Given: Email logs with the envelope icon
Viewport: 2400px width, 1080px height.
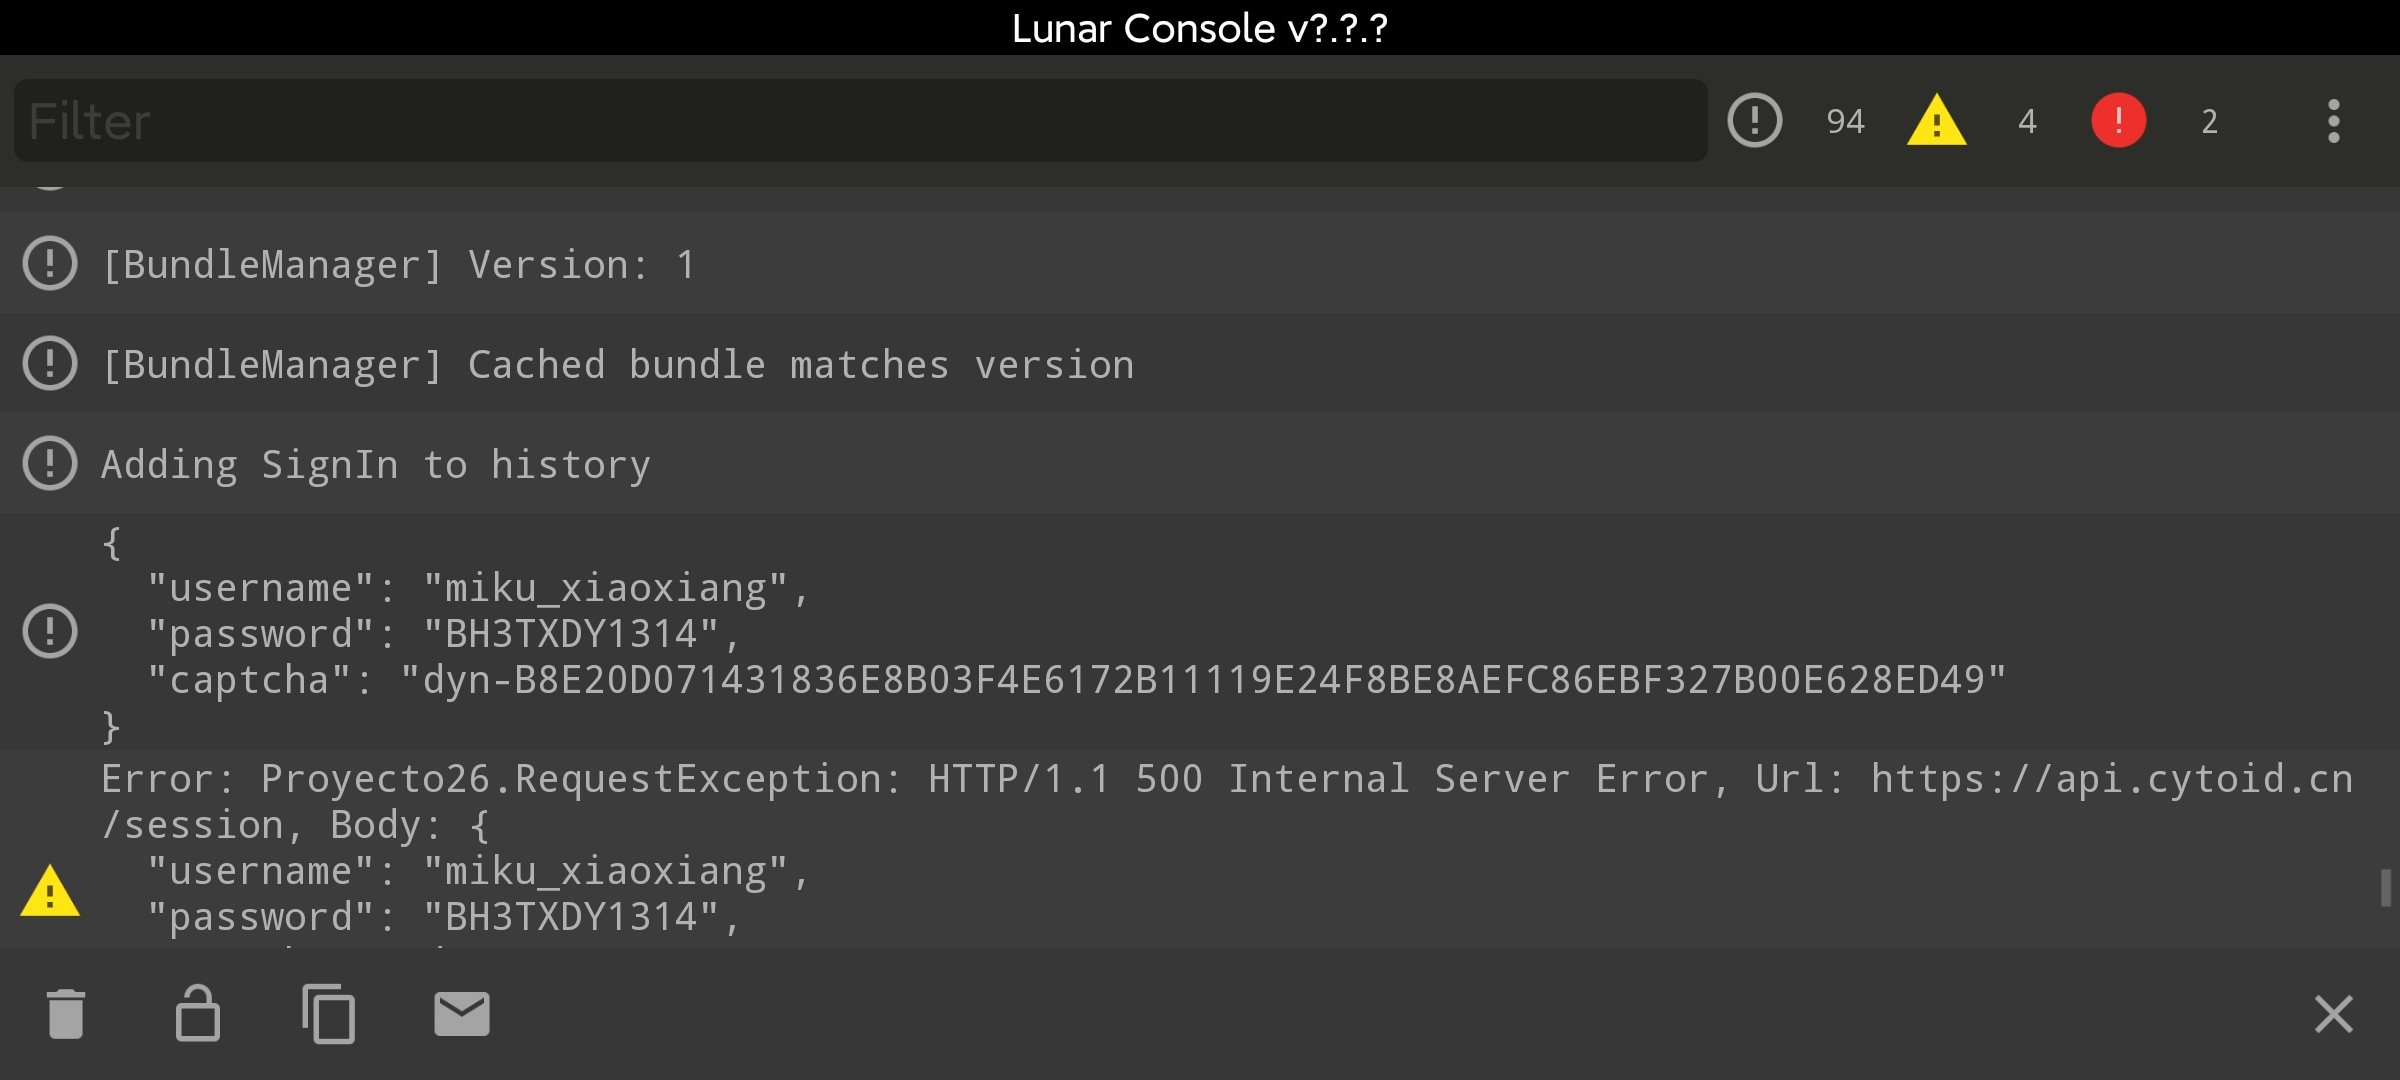Looking at the screenshot, I should coord(461,1014).
